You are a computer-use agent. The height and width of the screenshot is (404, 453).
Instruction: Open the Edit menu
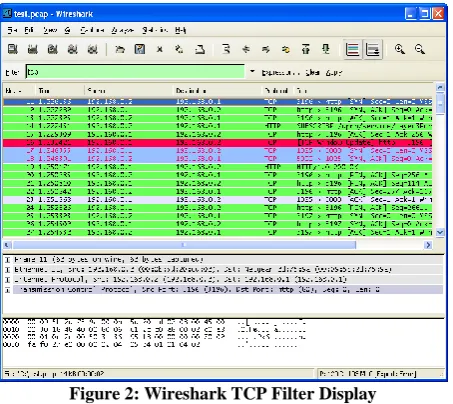29,30
